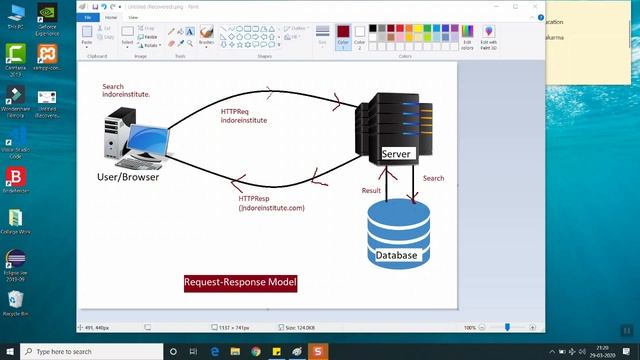
Task: Select the Pencil tool in Paint
Action: [171, 32]
